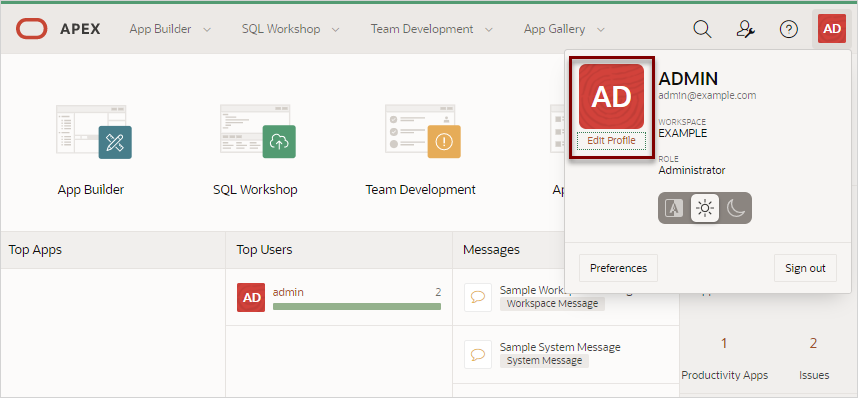Click the Preferences button
Image resolution: width=858 pixels, height=398 pixels.
point(618,268)
